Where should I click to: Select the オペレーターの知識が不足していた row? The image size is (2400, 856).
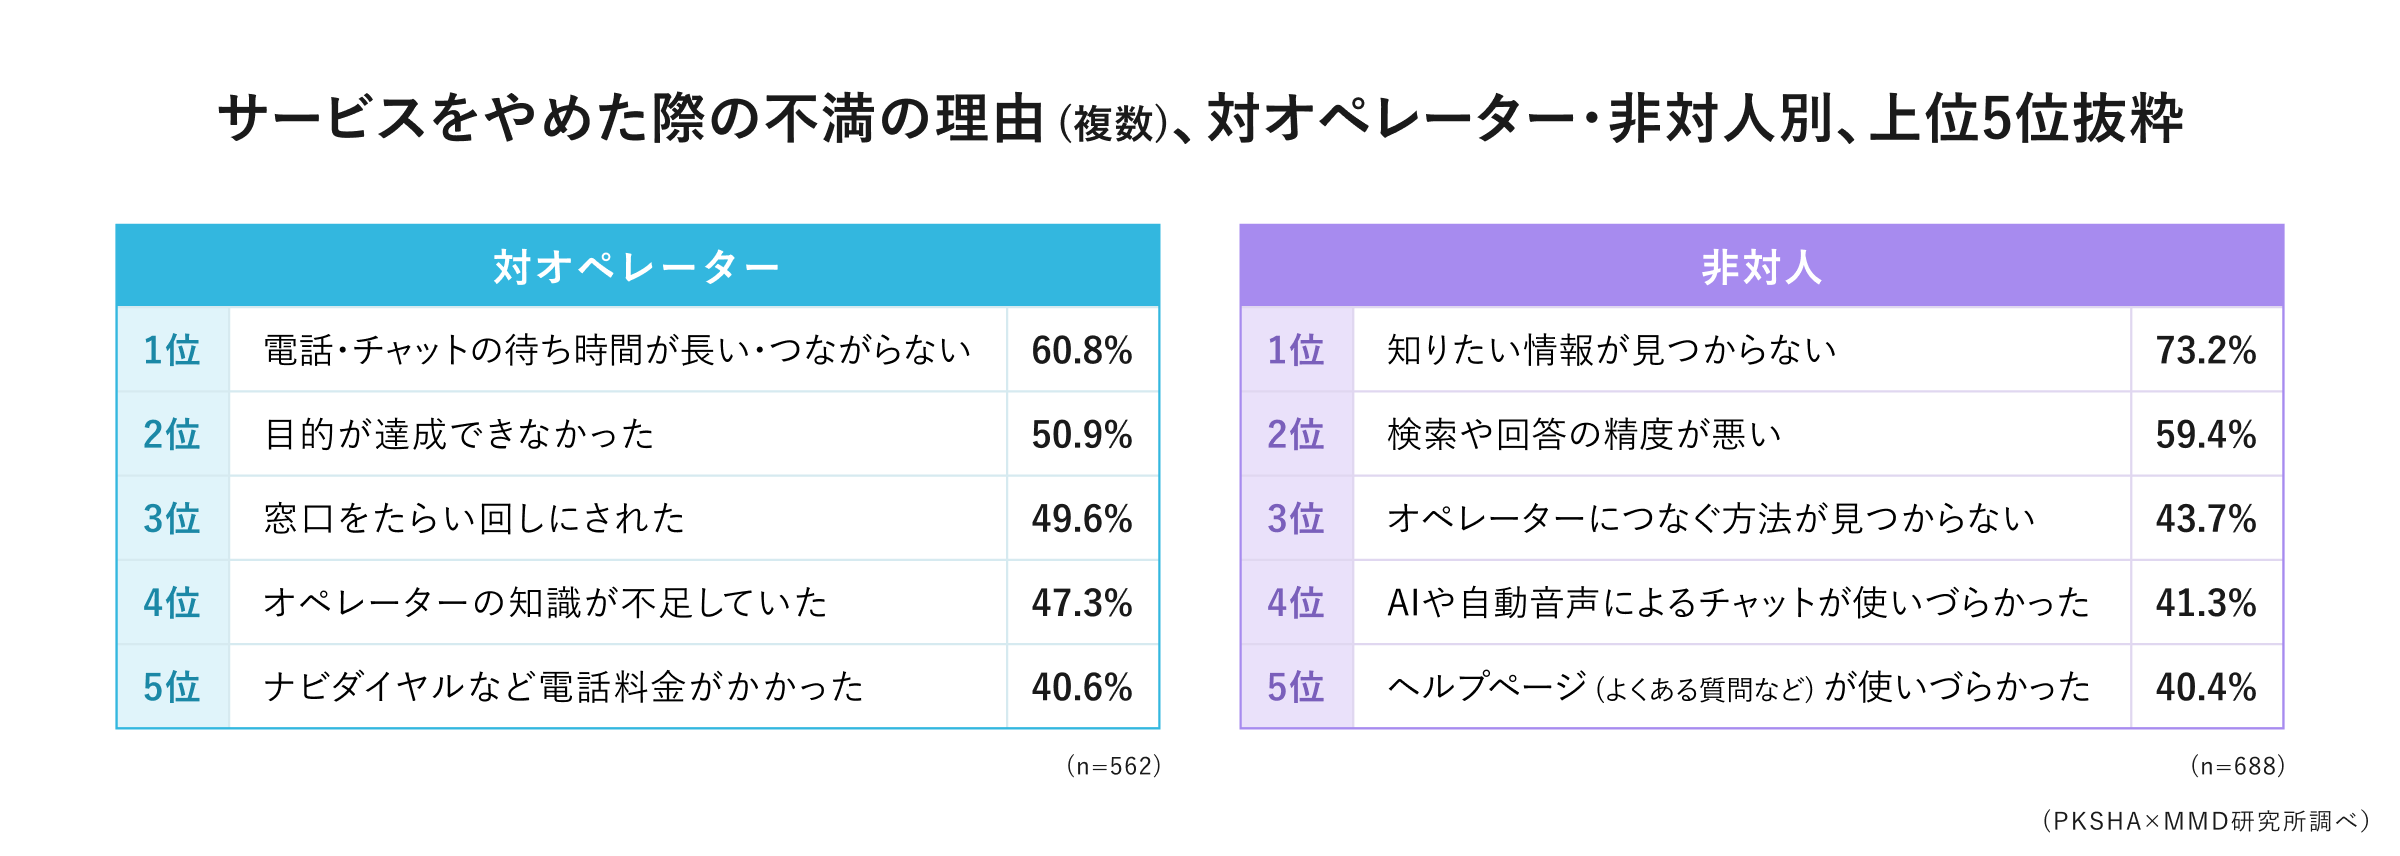(638, 602)
